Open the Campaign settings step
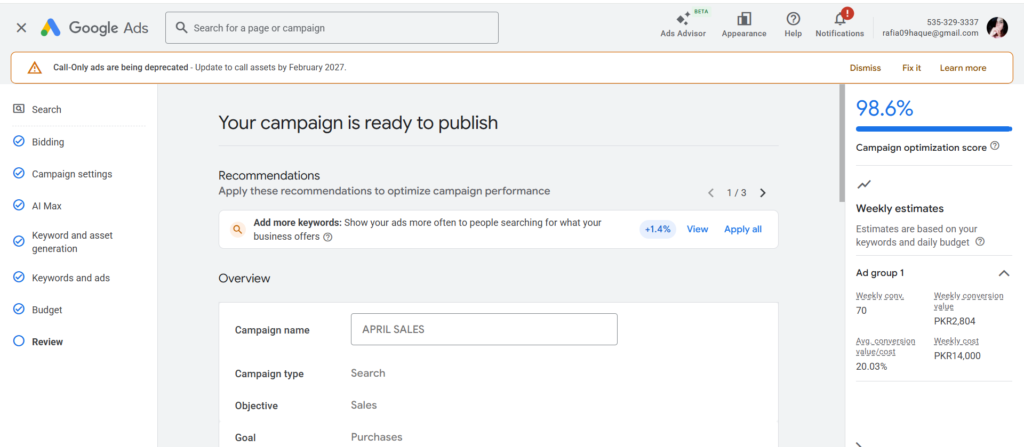The width and height of the screenshot is (1024, 447). pos(72,174)
